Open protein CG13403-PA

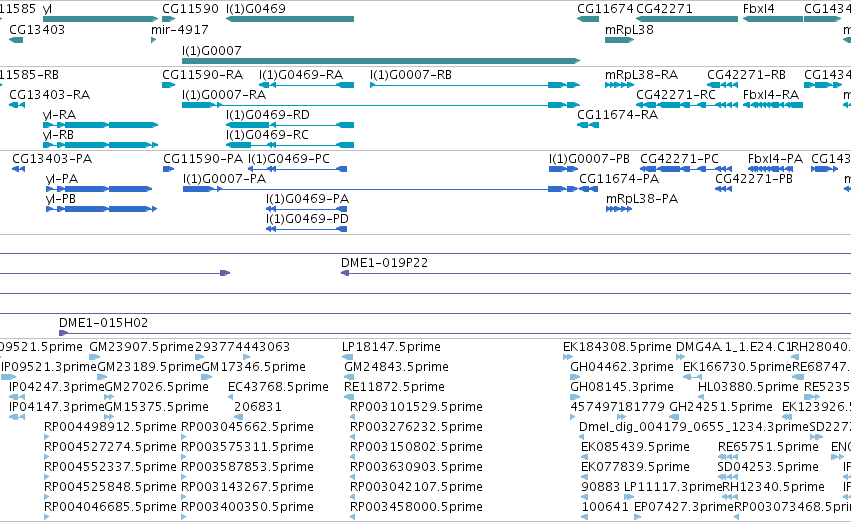(x=52, y=158)
